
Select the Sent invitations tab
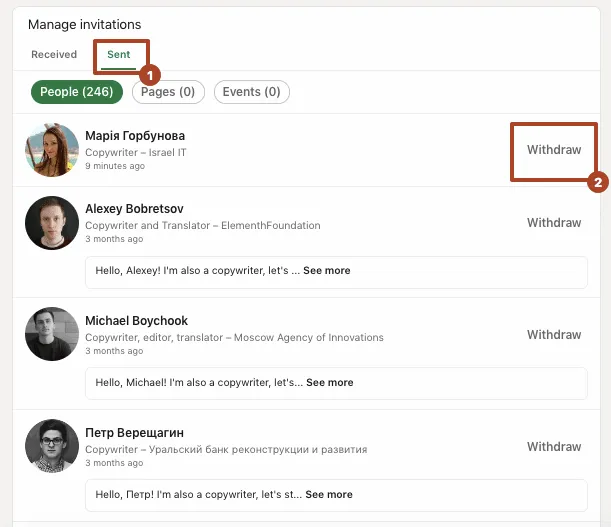coord(118,54)
